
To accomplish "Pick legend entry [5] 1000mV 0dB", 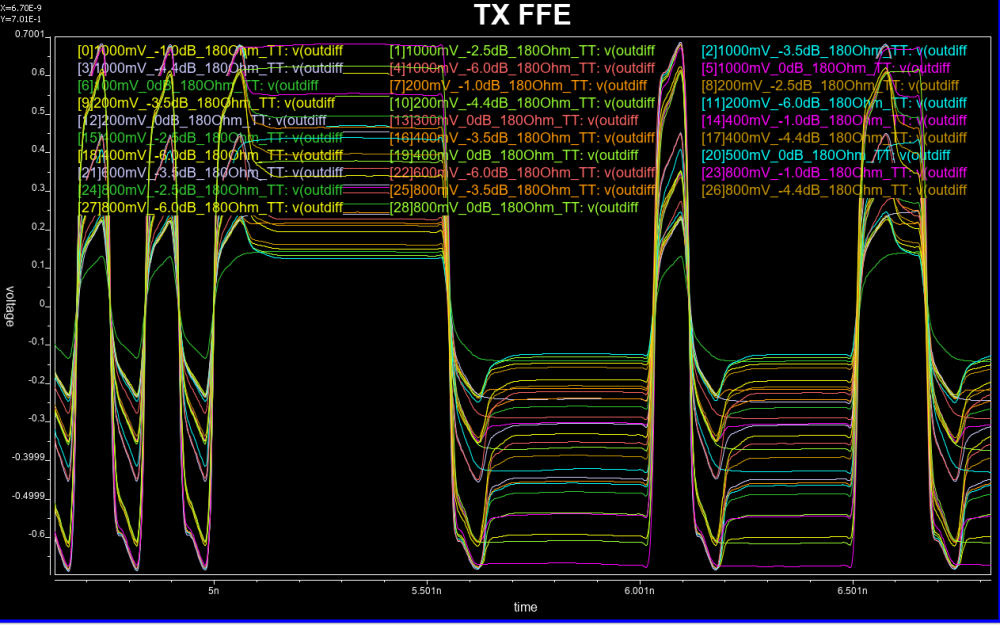I will pyautogui.click(x=834, y=68).
